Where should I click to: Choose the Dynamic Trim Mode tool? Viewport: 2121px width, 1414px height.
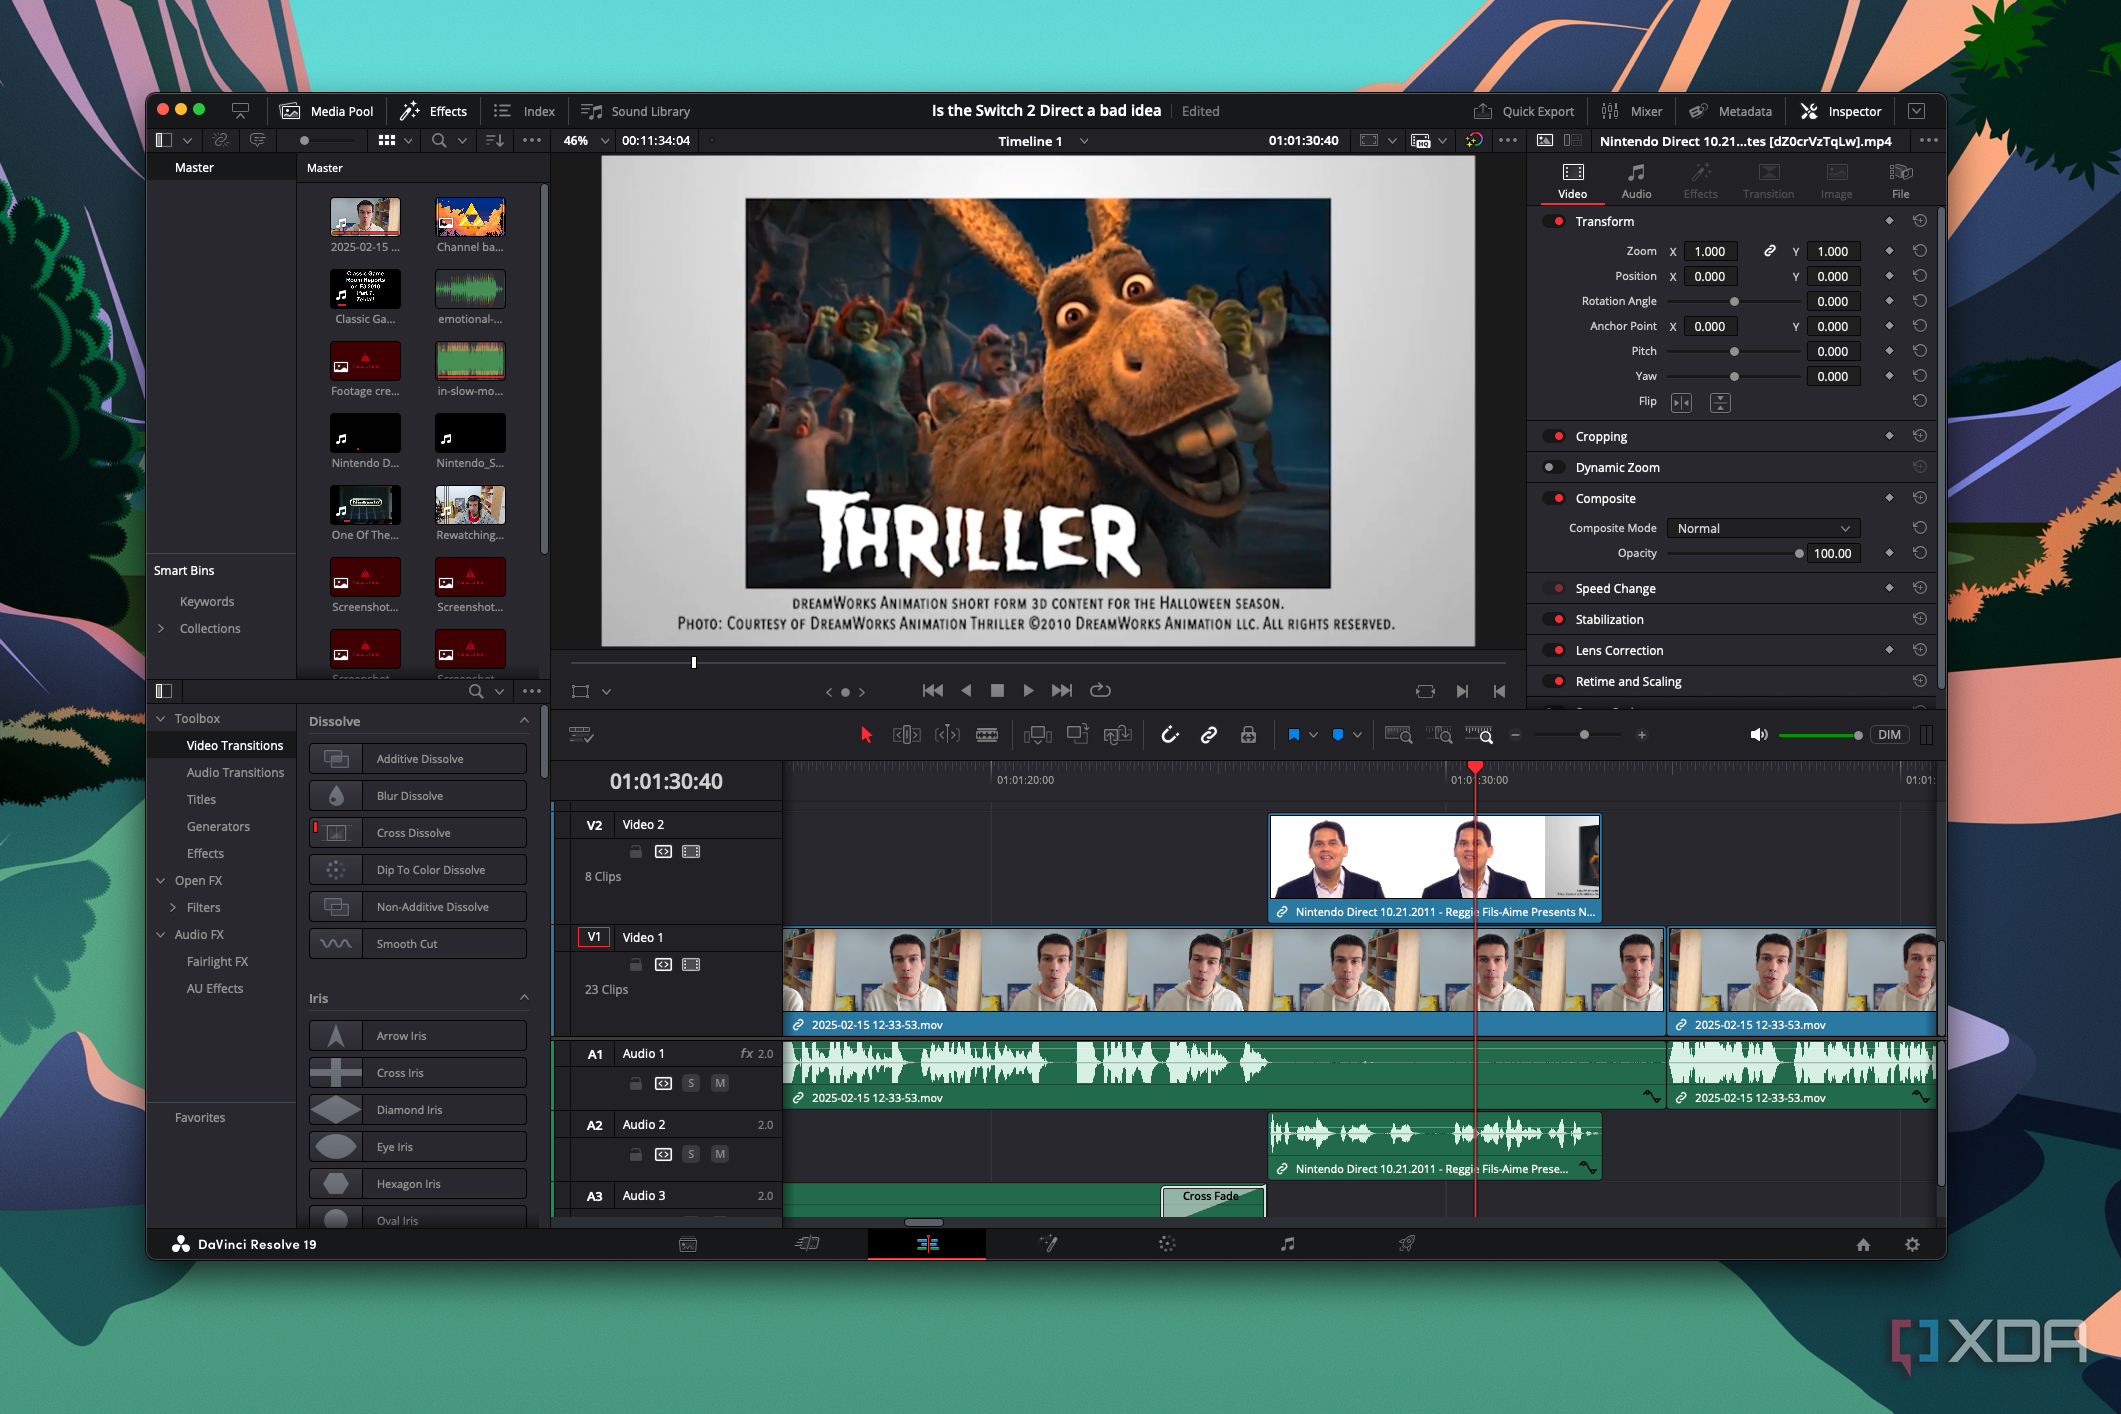tap(947, 735)
